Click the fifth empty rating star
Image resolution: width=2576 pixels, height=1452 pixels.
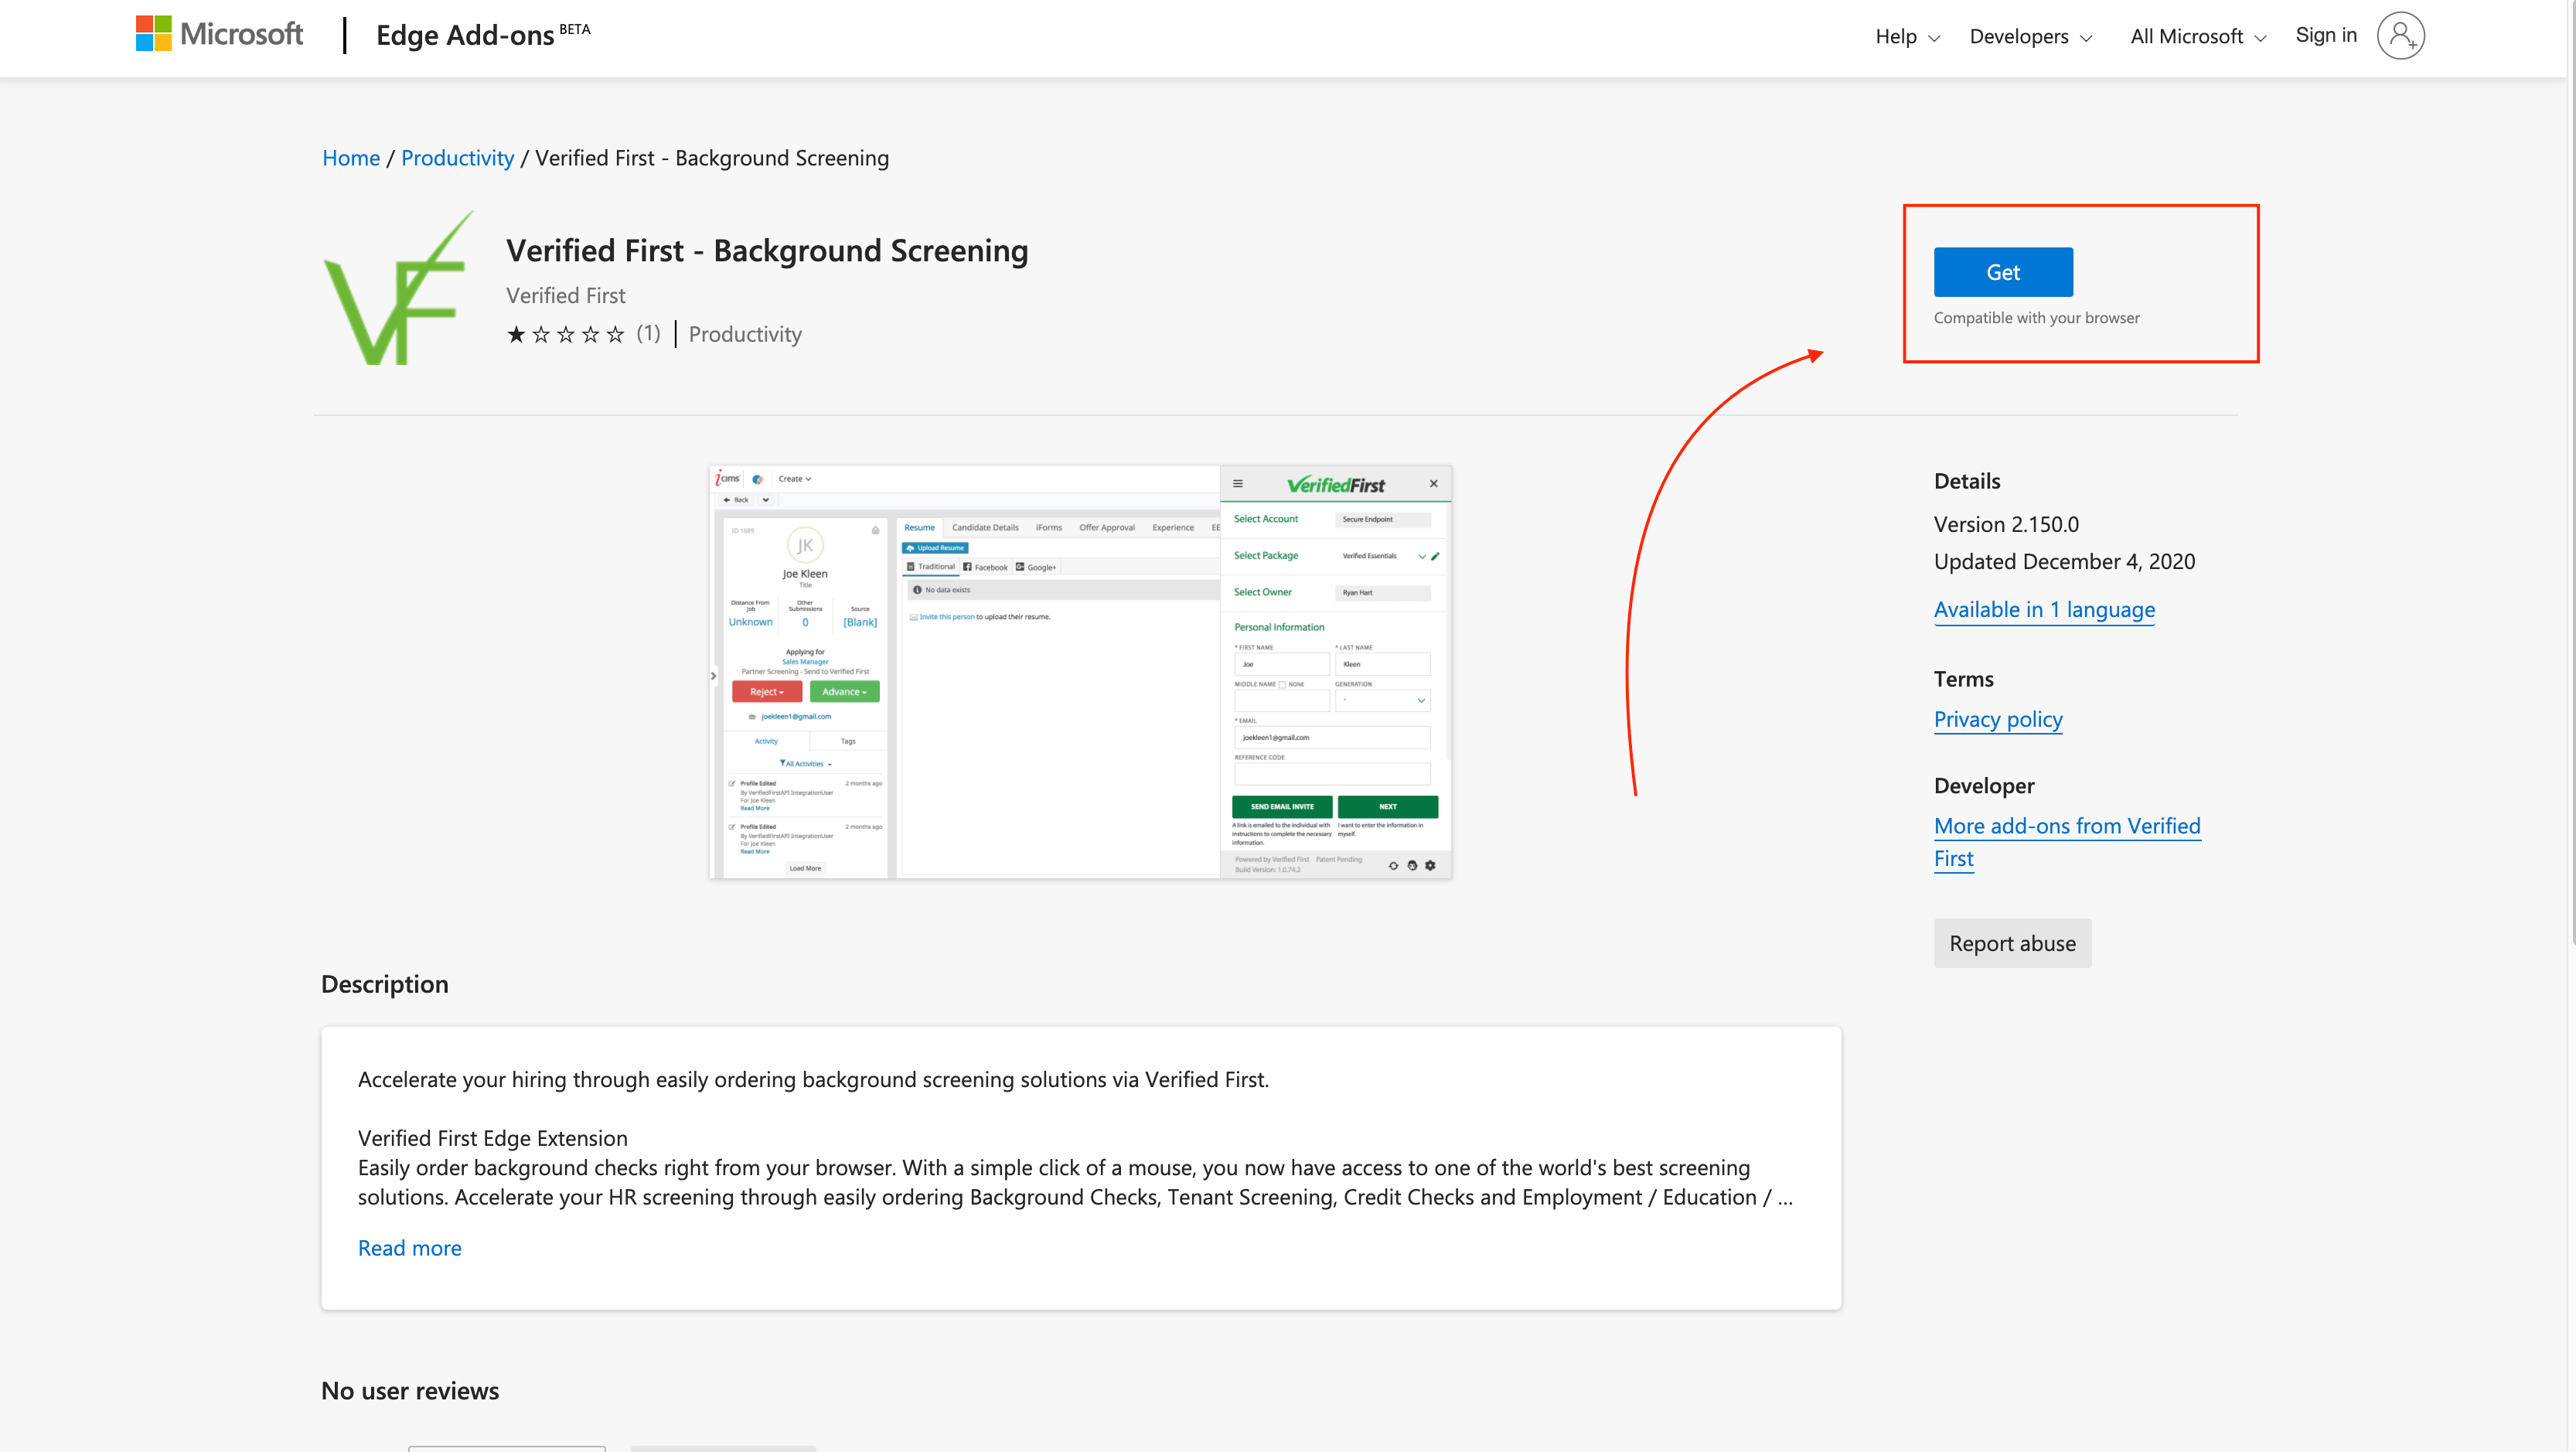(x=615, y=334)
